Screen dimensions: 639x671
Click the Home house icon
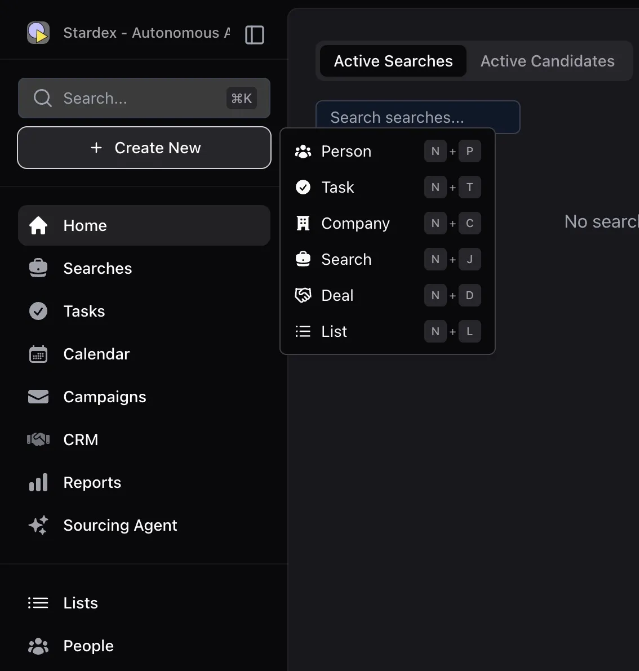point(38,226)
